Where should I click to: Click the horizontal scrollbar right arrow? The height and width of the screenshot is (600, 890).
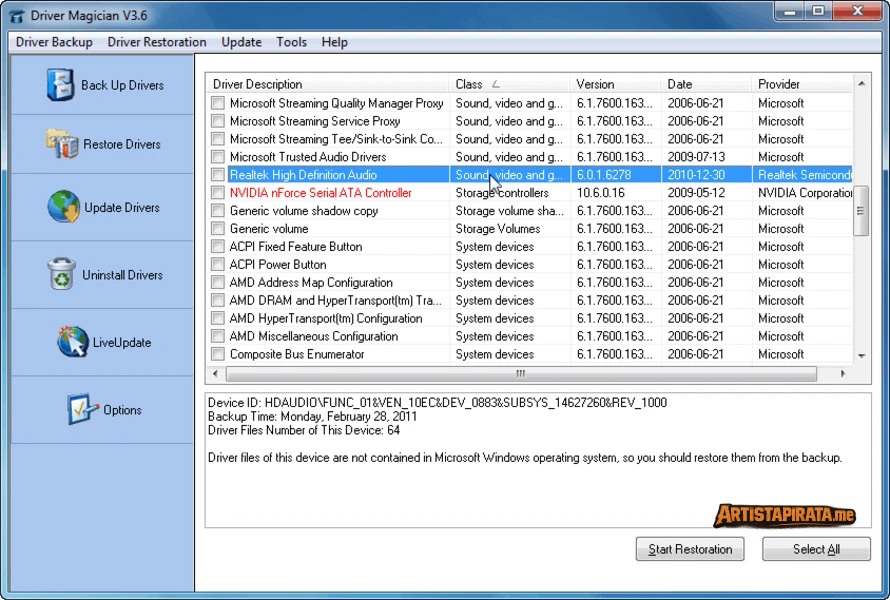pyautogui.click(x=842, y=374)
